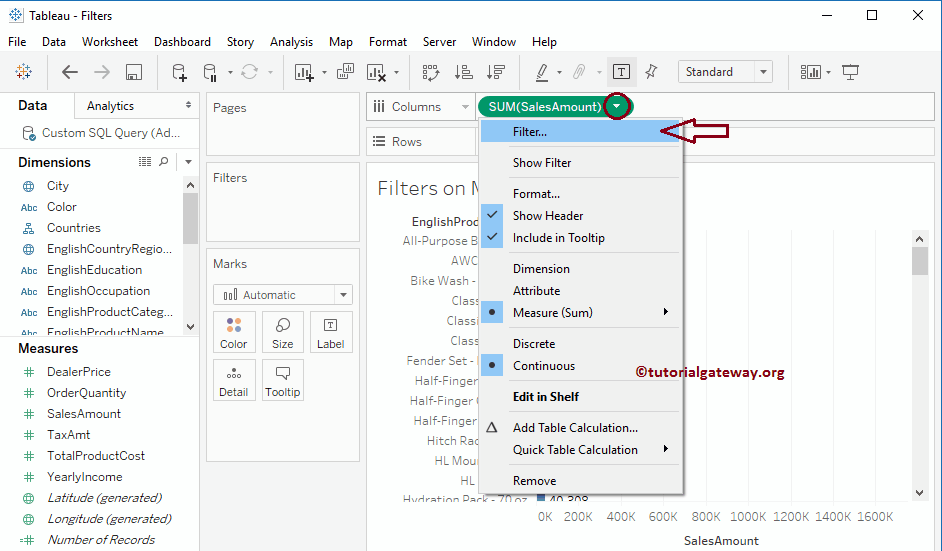Select Dimension in the context menu
Viewport: 942px width, 551px height.
point(581,269)
